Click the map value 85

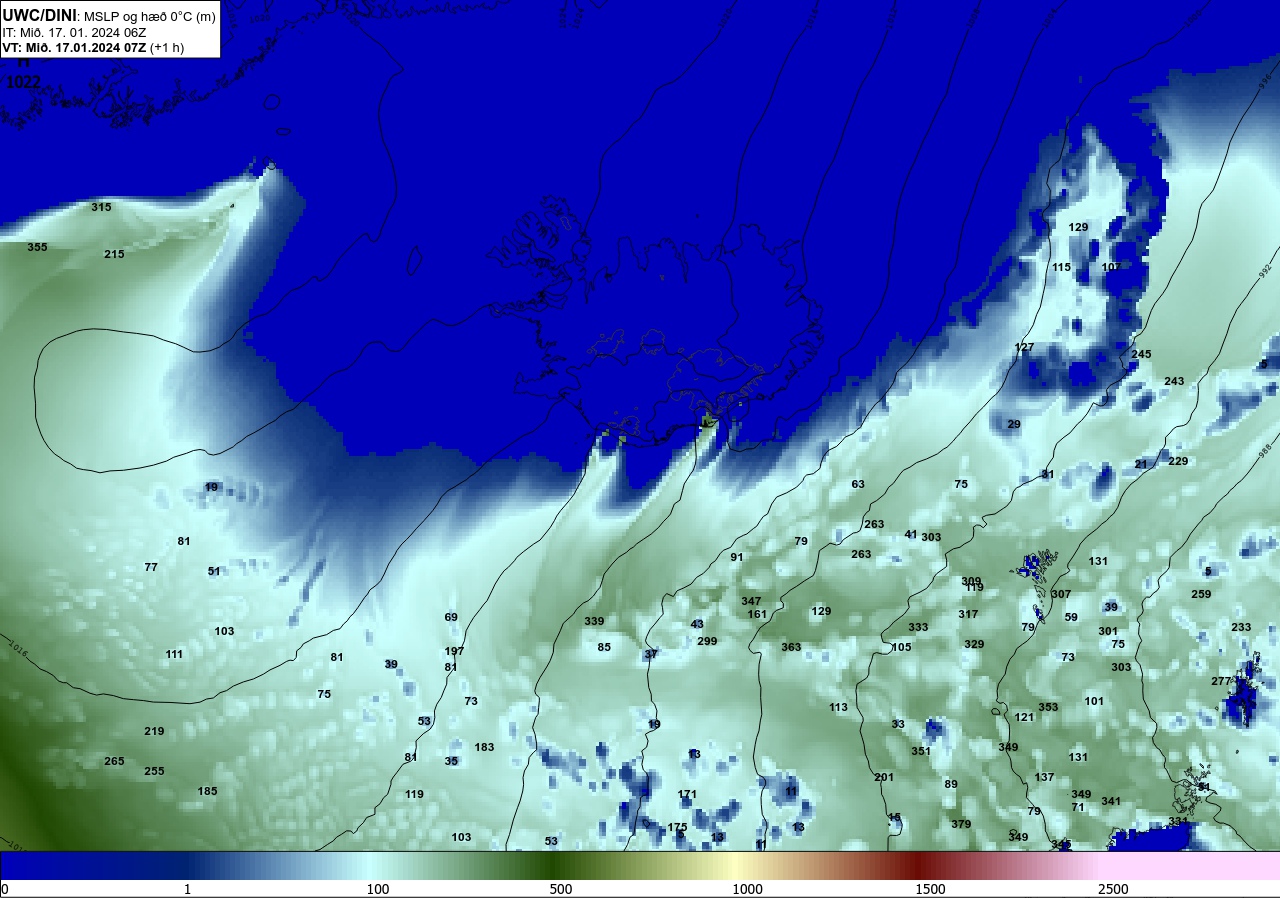604,647
